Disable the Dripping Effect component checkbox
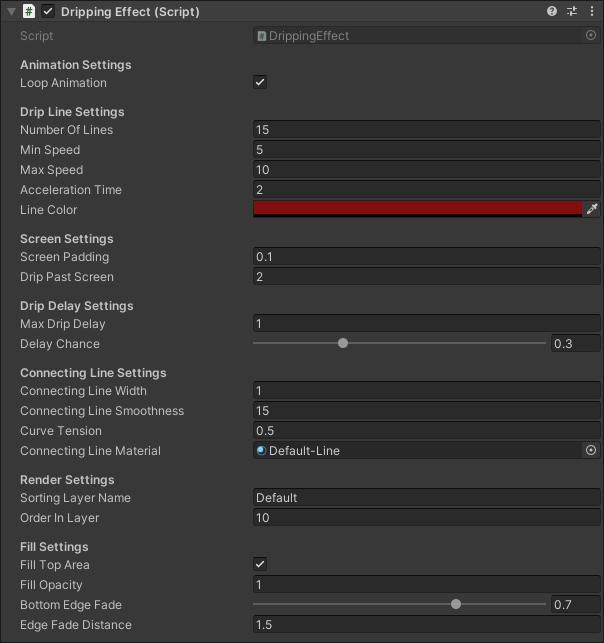604x643 pixels. coord(48,12)
